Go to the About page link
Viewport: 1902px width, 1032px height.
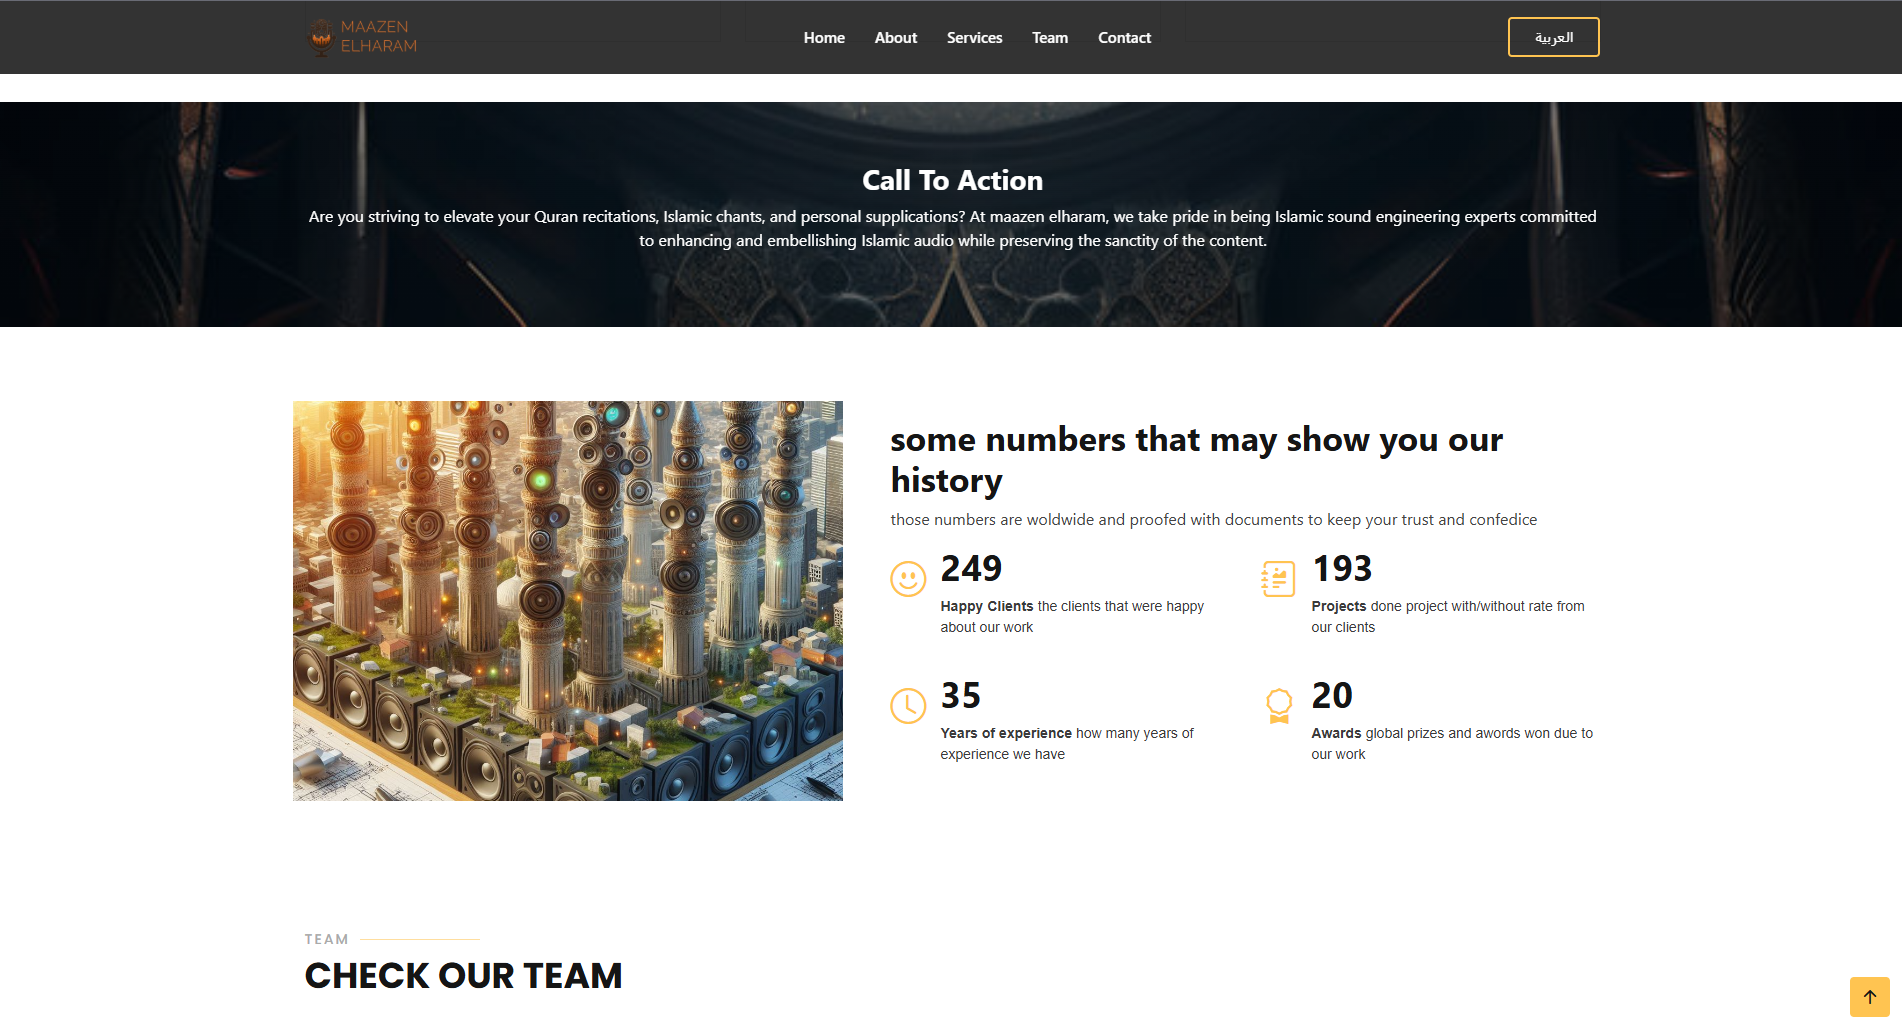(895, 38)
